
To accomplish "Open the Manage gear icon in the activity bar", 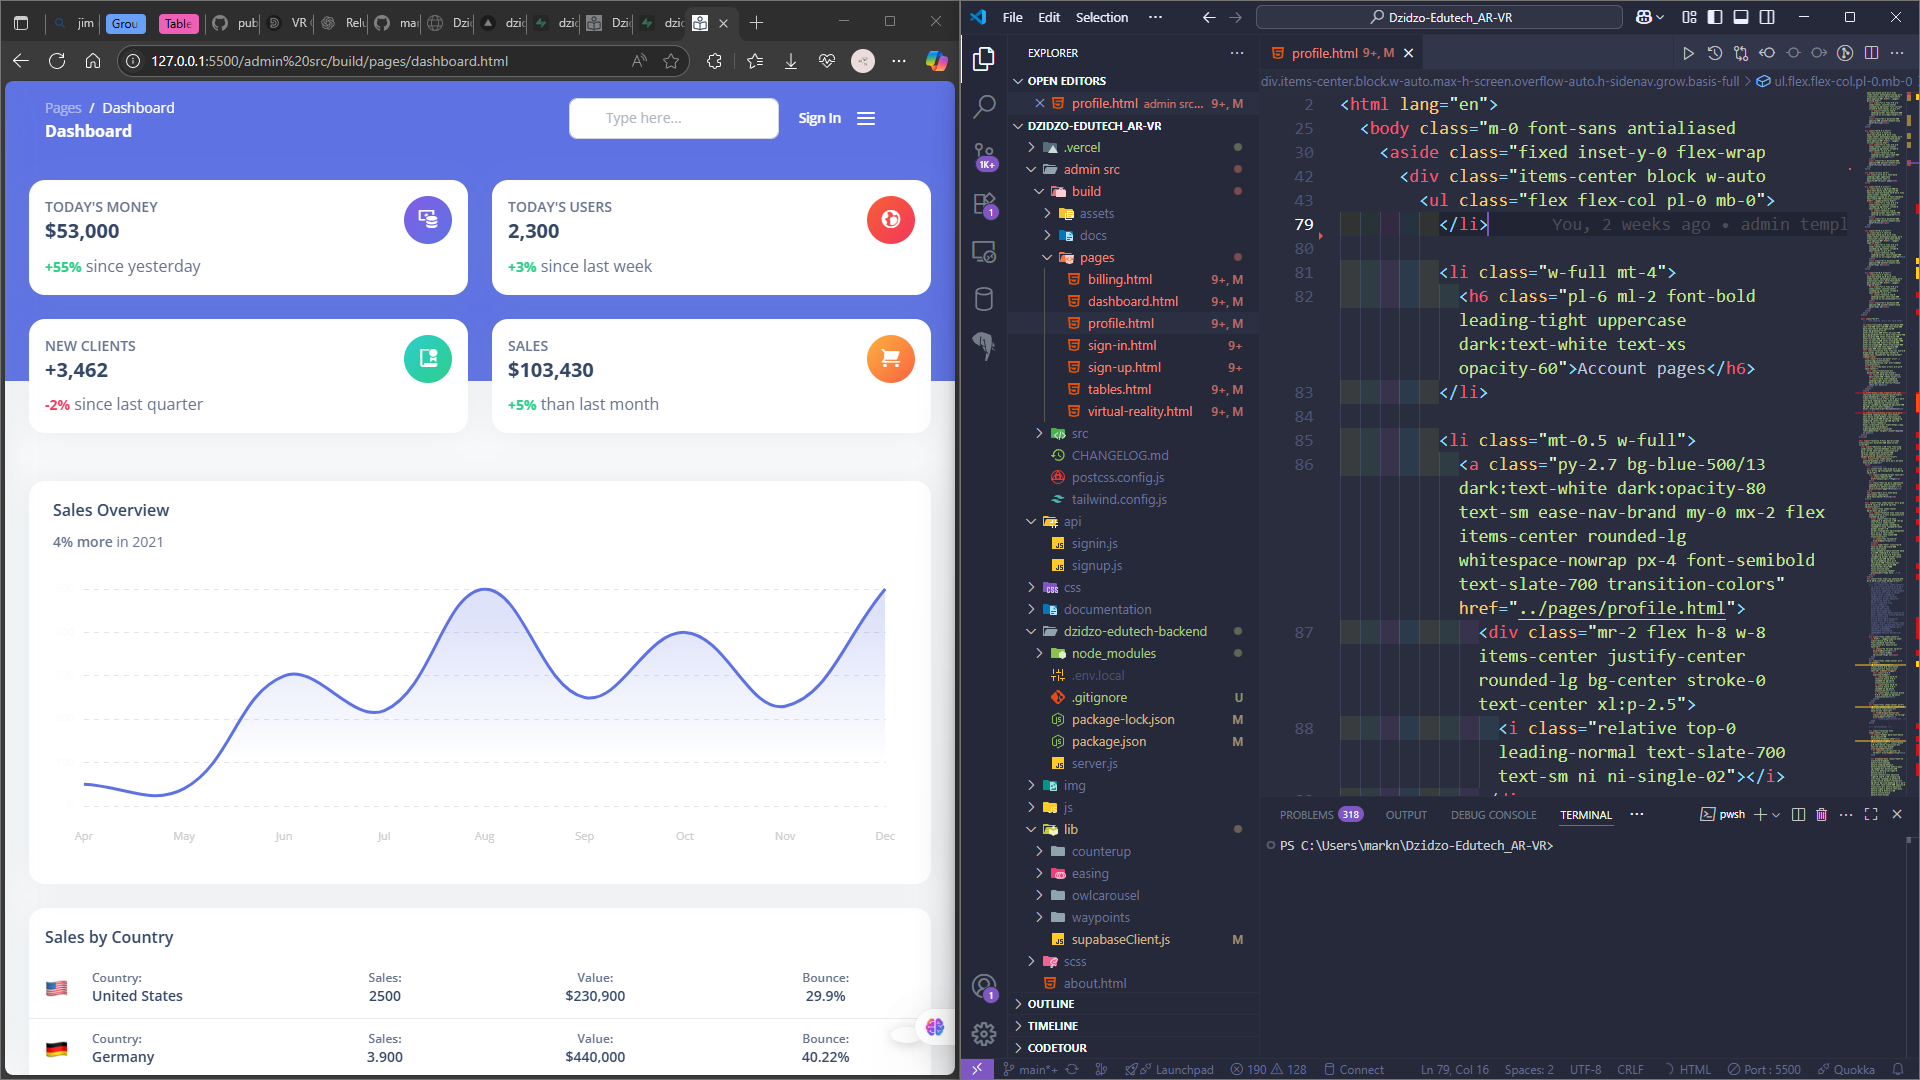I will pyautogui.click(x=984, y=1034).
